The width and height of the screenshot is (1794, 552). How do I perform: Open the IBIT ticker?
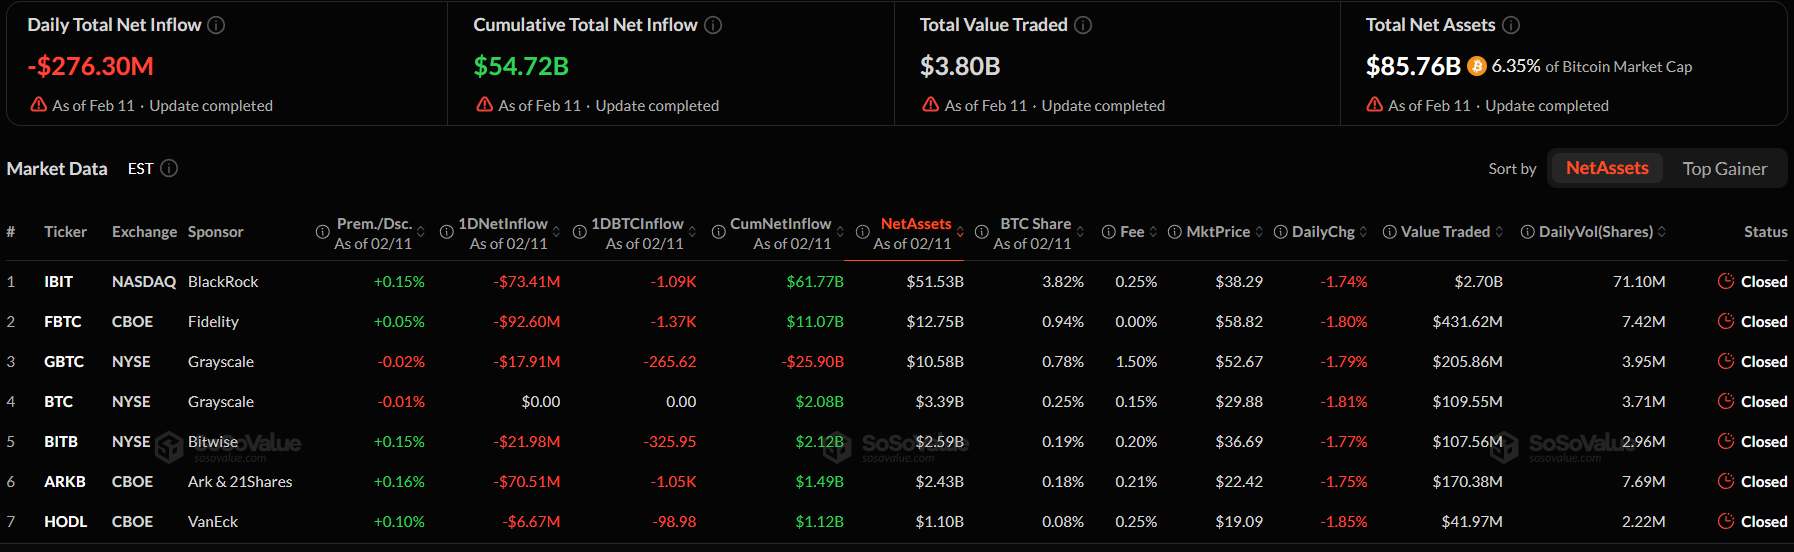point(58,282)
